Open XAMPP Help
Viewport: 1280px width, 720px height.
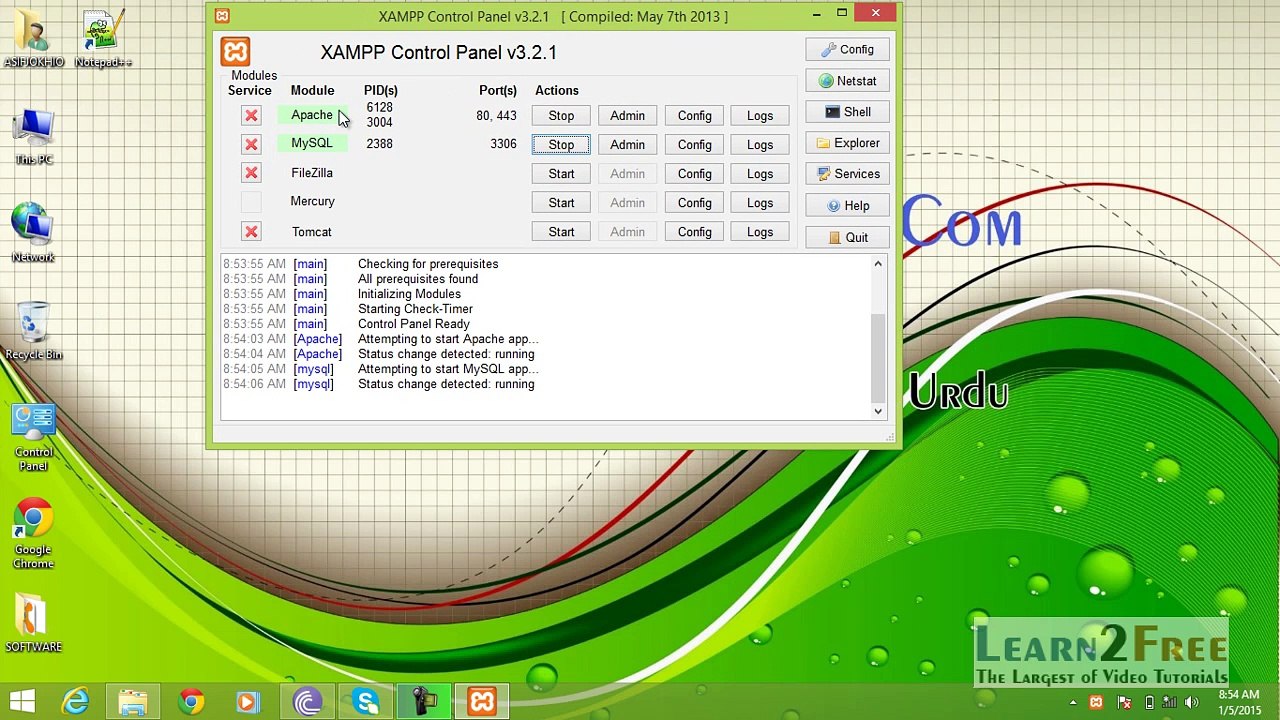847,206
